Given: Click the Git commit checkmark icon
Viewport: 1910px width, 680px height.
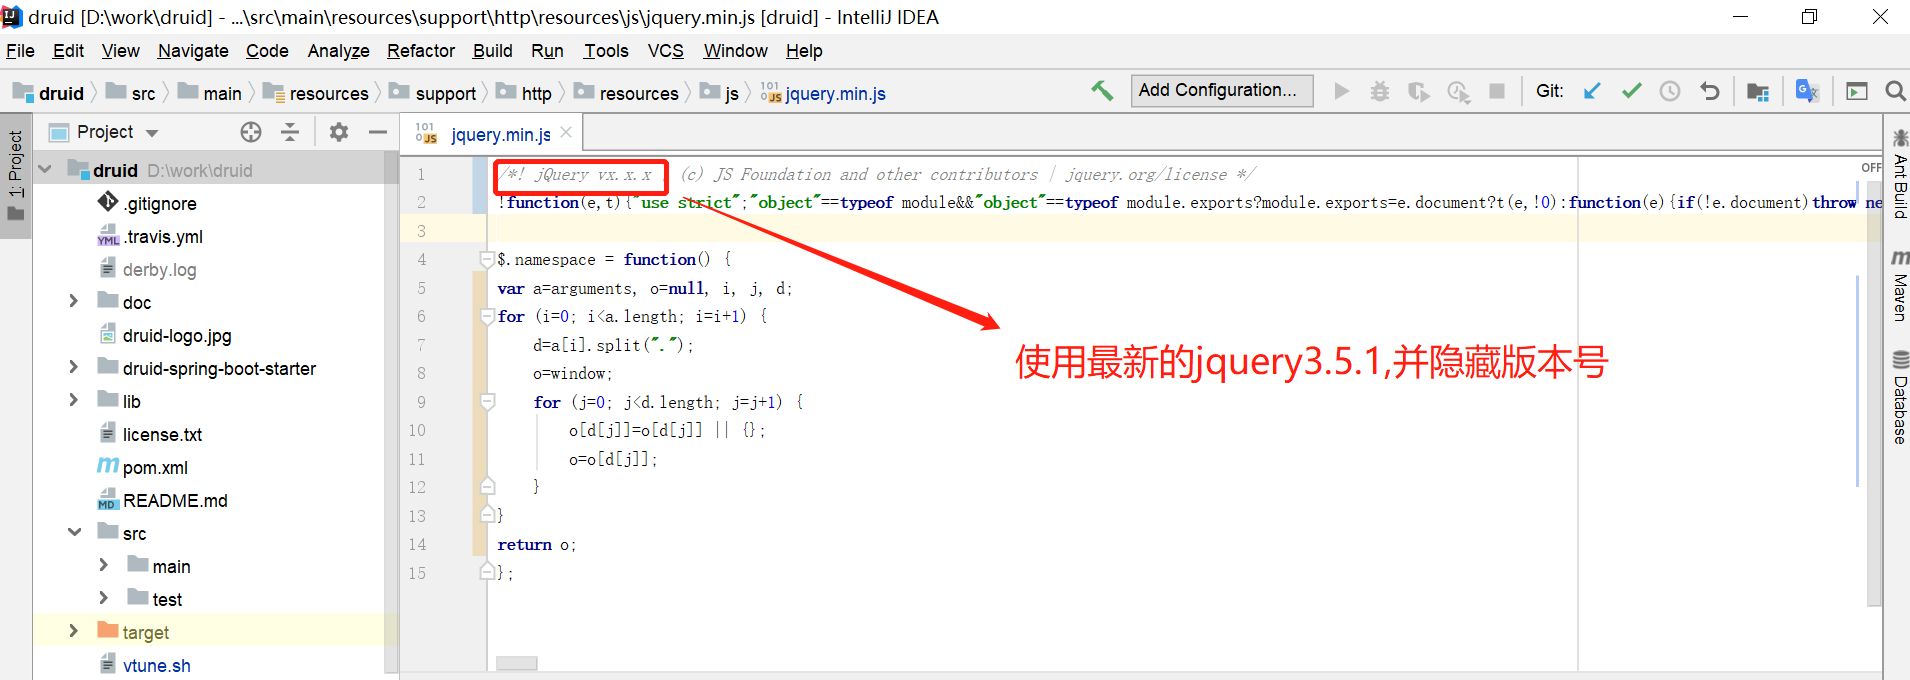Looking at the screenshot, I should click(x=1631, y=91).
